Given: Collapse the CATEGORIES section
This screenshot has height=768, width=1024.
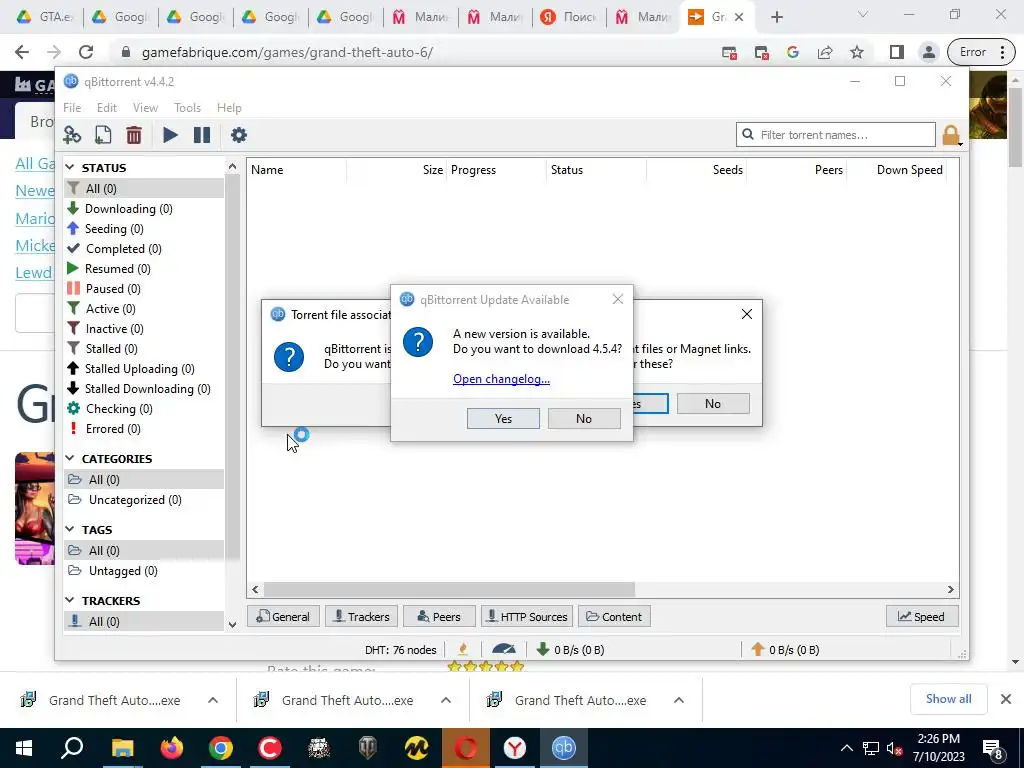Looking at the screenshot, I should 71,458.
